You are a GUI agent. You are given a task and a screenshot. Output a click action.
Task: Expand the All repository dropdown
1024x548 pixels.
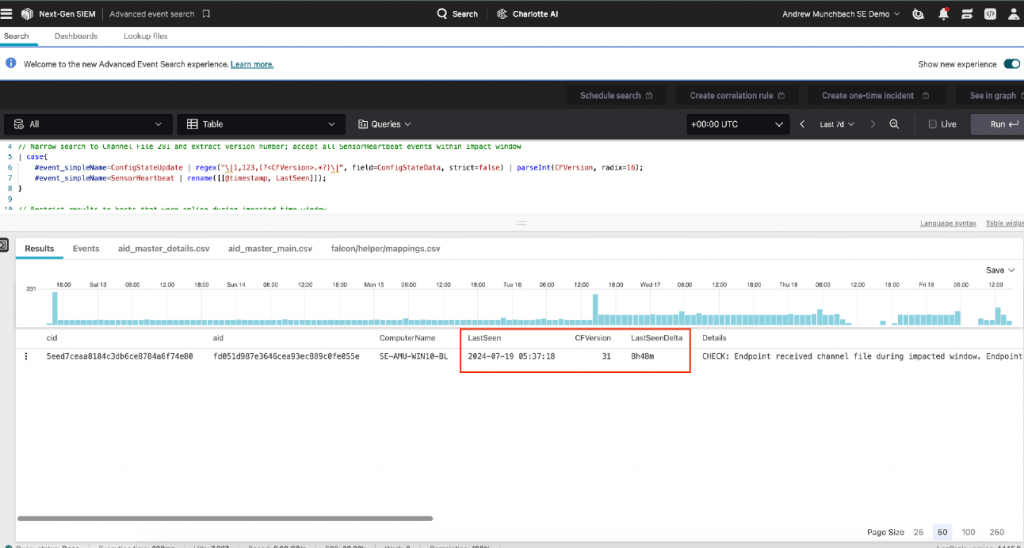click(x=85, y=124)
